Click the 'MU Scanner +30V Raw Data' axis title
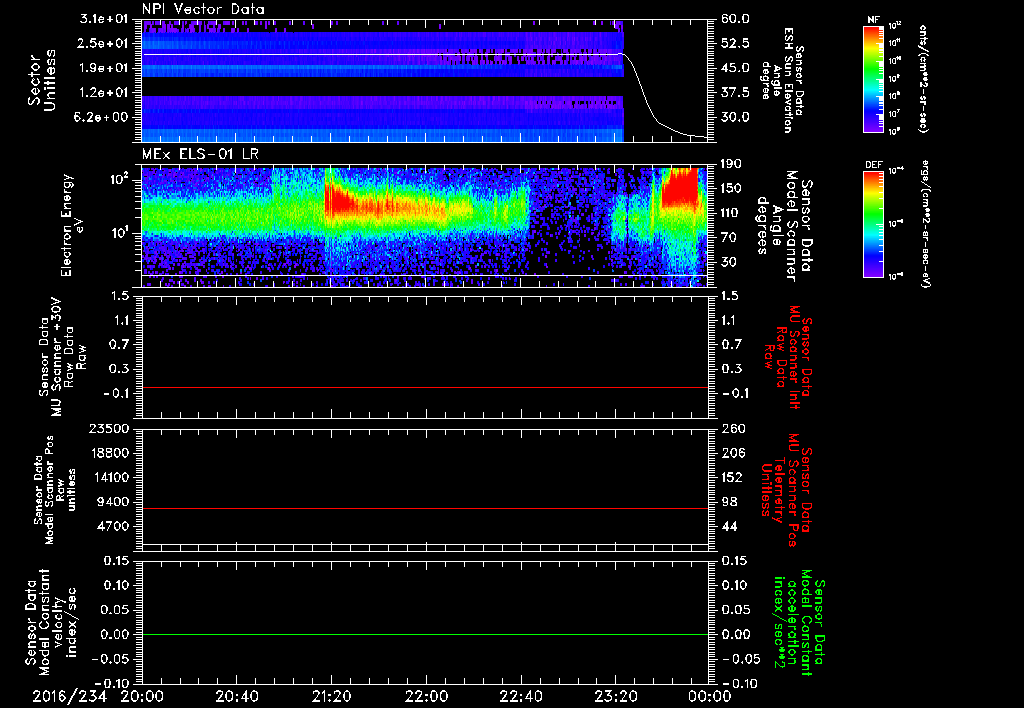This screenshot has height=708, width=1024. pyautogui.click(x=61, y=357)
